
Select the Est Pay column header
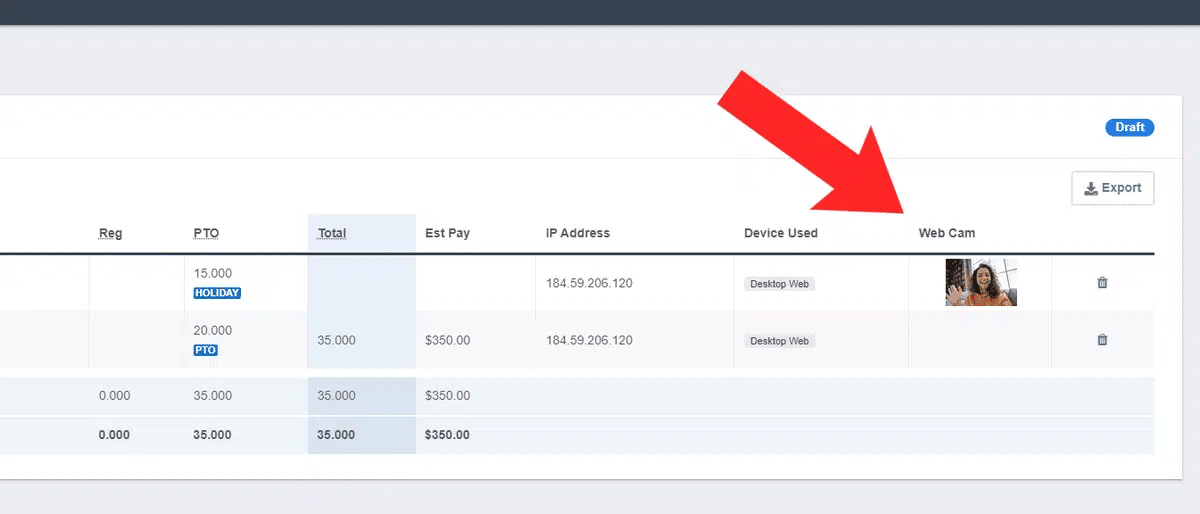pyautogui.click(x=447, y=233)
